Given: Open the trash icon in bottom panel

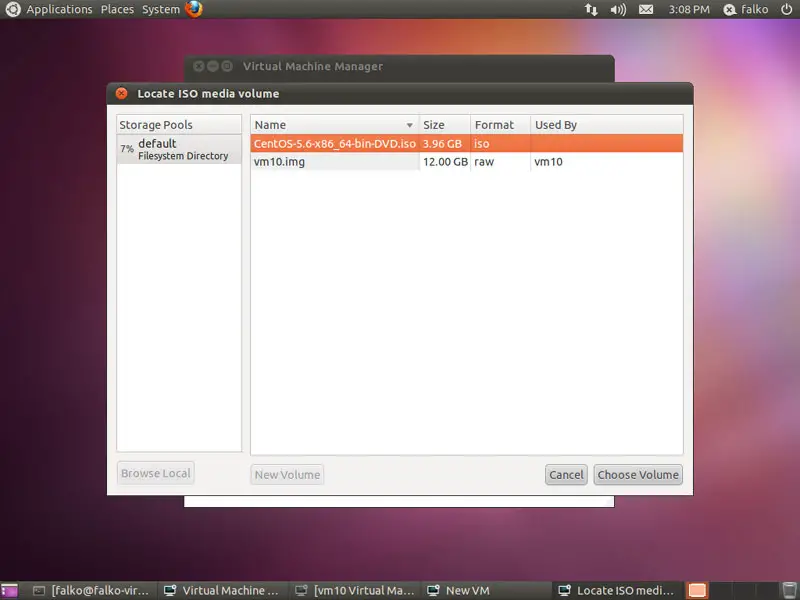Looking at the screenshot, I should pos(789,590).
